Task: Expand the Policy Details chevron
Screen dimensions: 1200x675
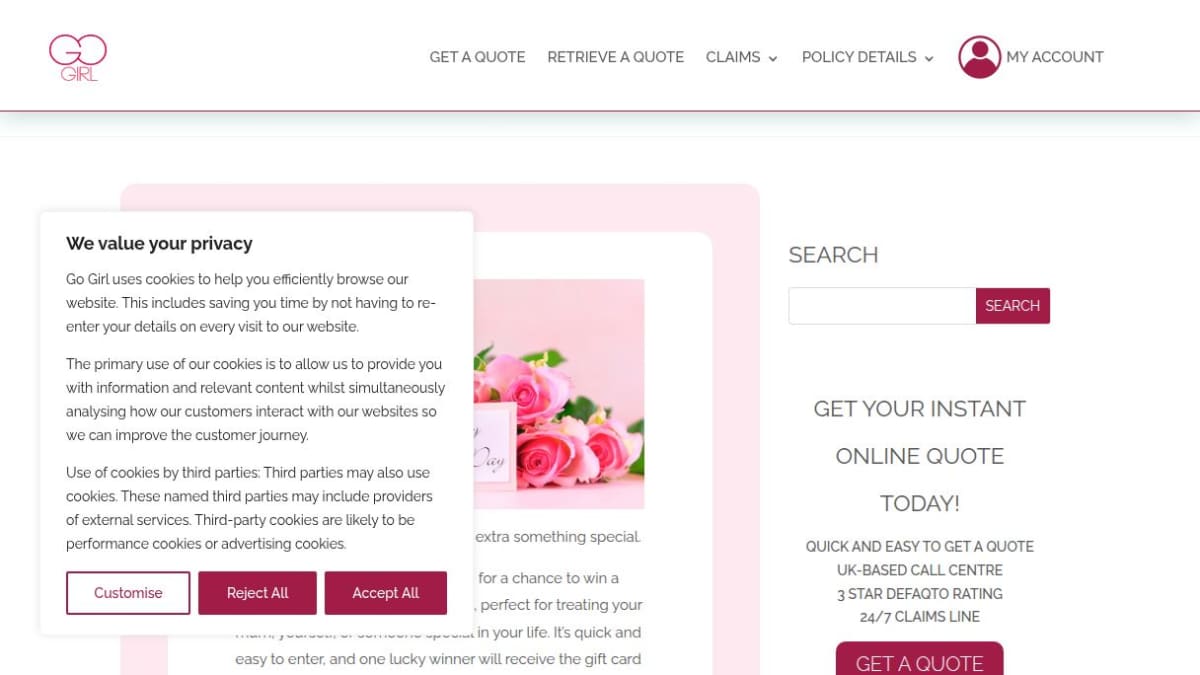Action: pos(929,58)
